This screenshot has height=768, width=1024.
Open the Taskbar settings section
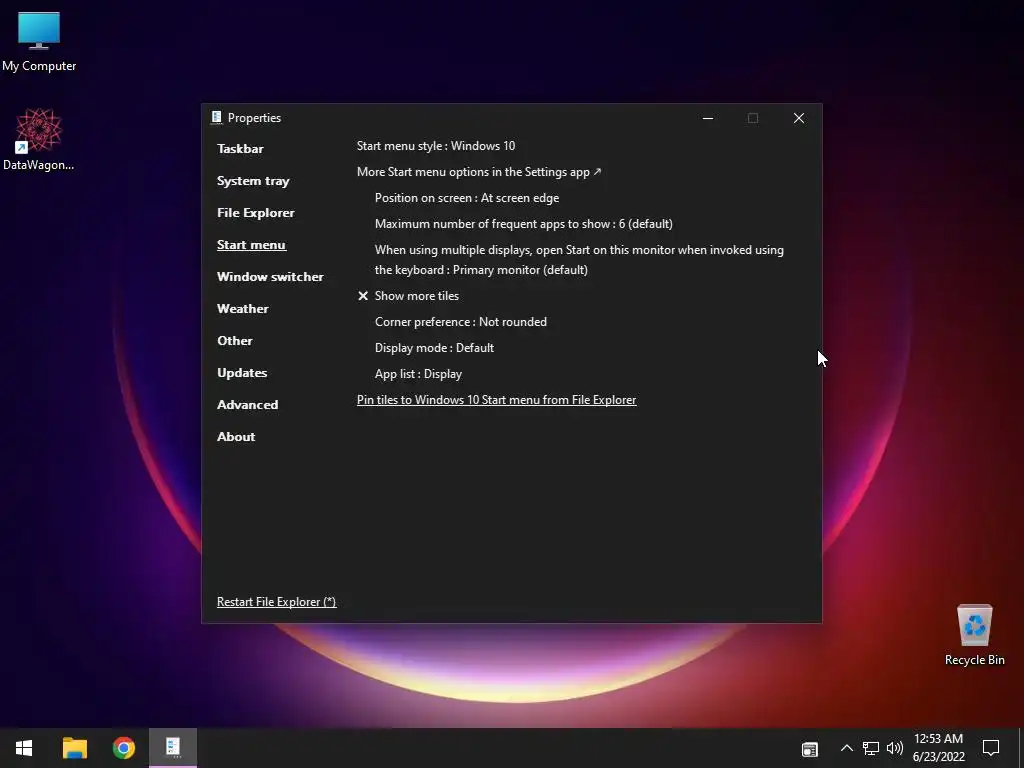[x=240, y=149]
